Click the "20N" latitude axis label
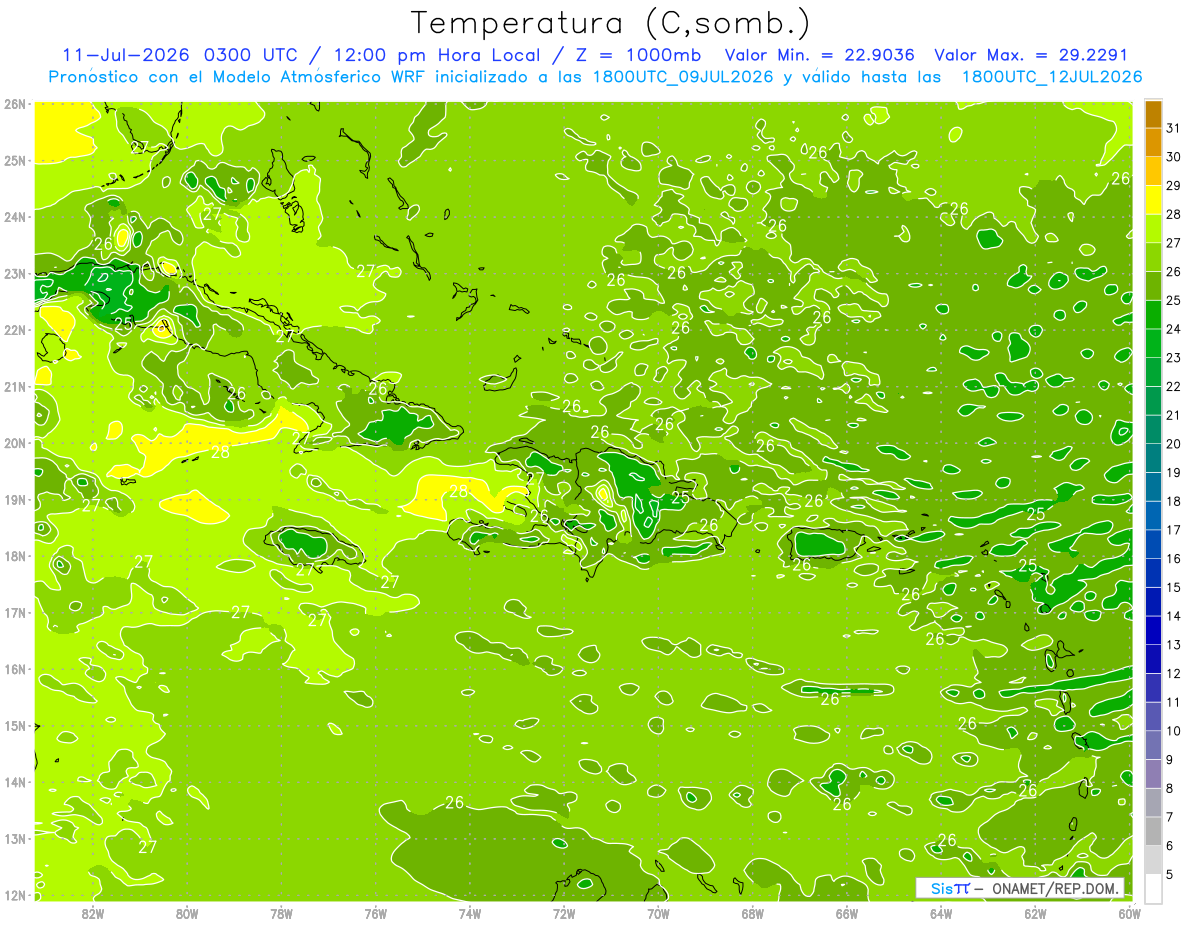This screenshot has width=1200, height=927. click(15, 443)
